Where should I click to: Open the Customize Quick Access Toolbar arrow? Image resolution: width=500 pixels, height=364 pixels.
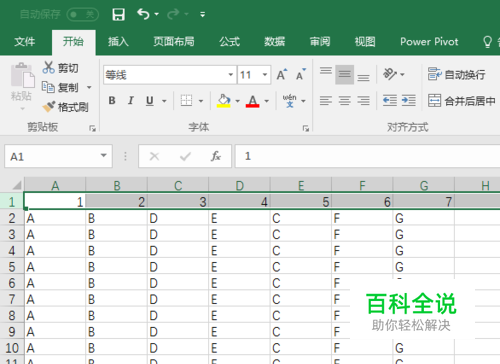click(202, 14)
